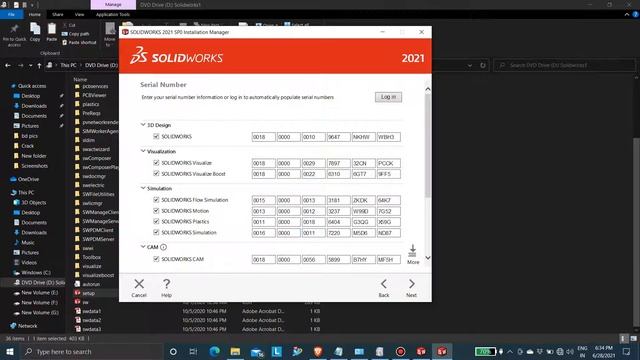Collapse the CAM section
Image resolution: width=640 pixels, height=360 pixels.
[143, 247]
